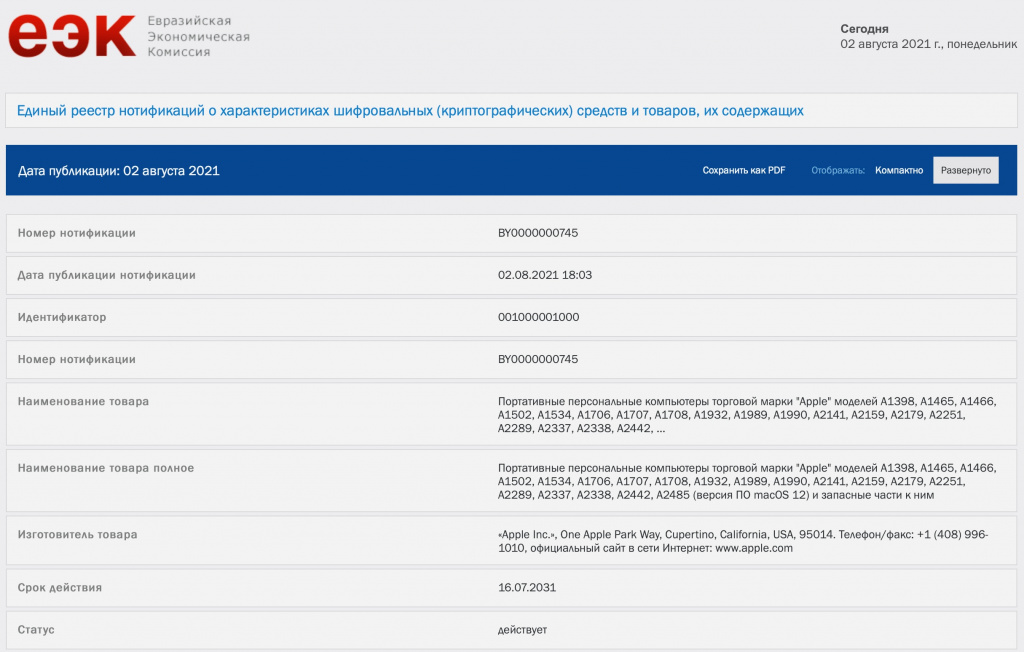The width and height of the screenshot is (1024, 652).
Task: Click the red ЕЭК logo
Action: (x=71, y=36)
